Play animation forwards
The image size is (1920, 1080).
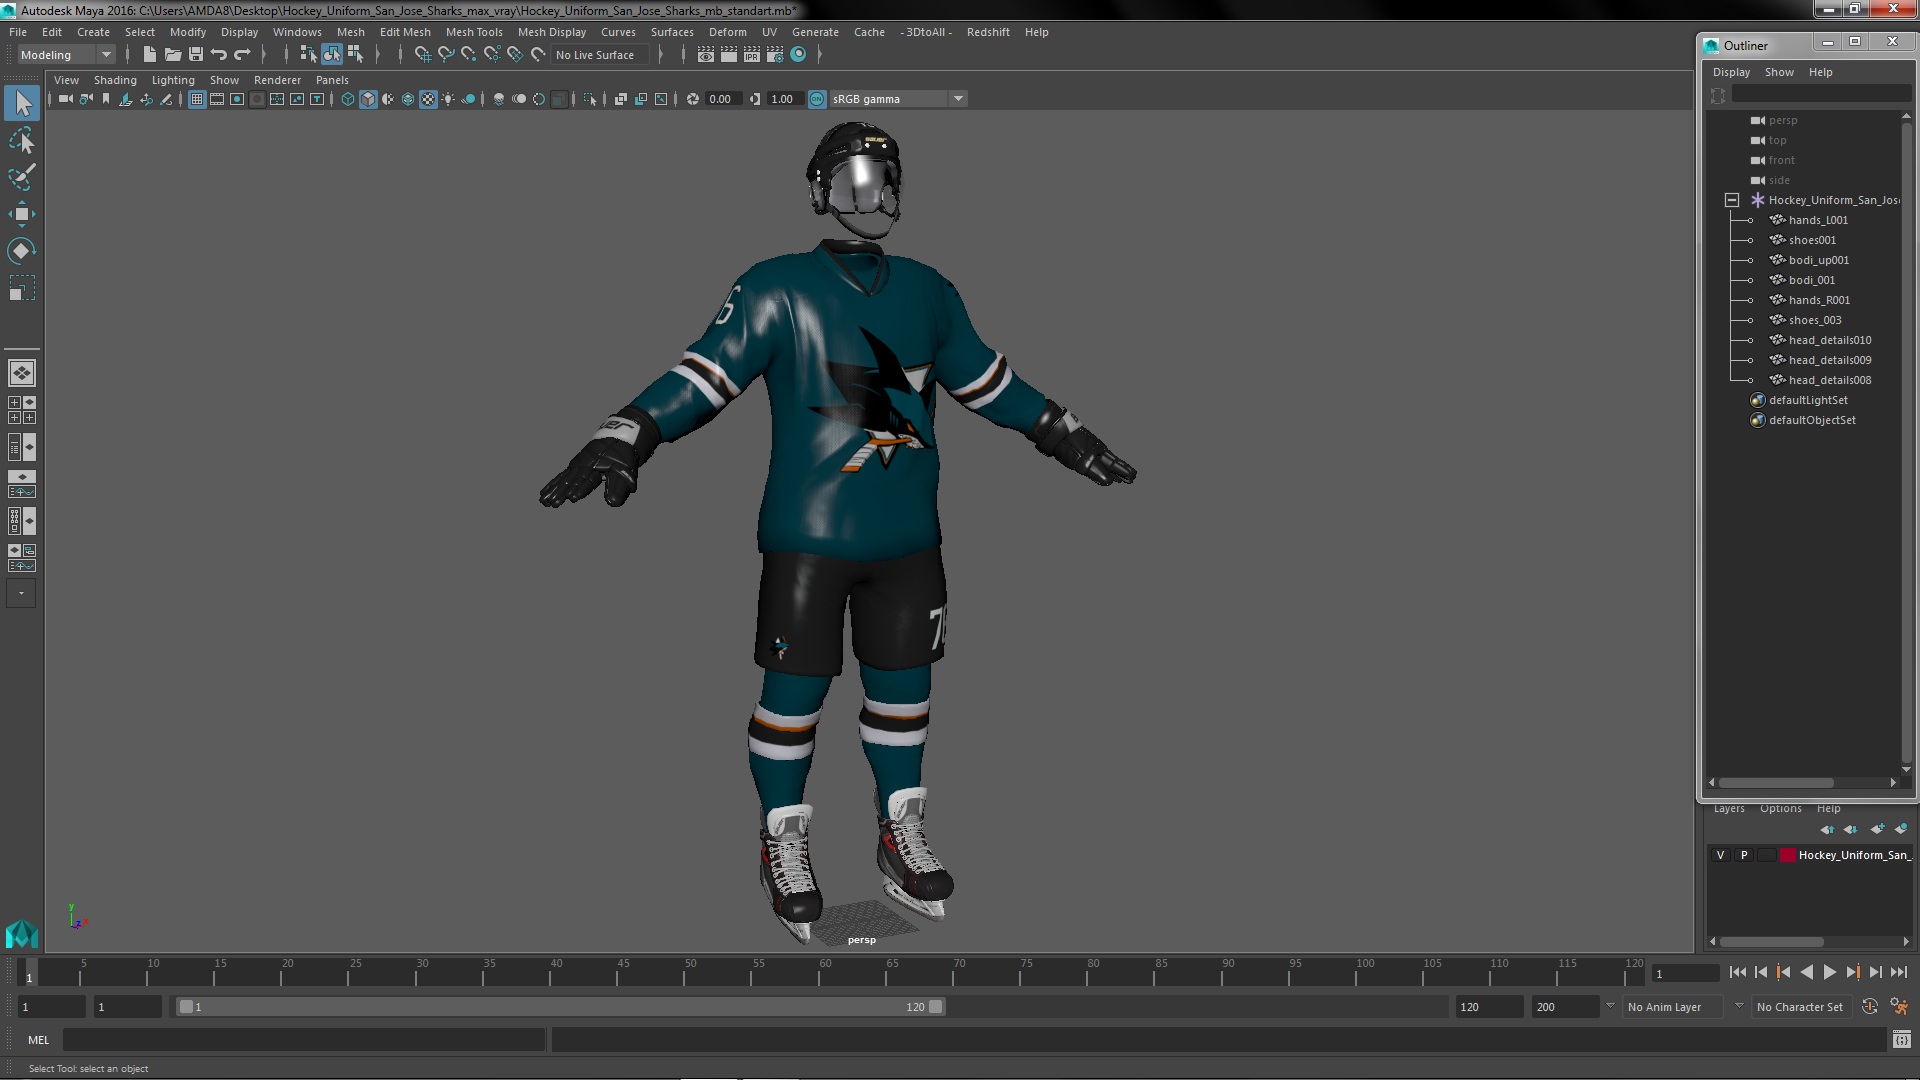(1829, 972)
